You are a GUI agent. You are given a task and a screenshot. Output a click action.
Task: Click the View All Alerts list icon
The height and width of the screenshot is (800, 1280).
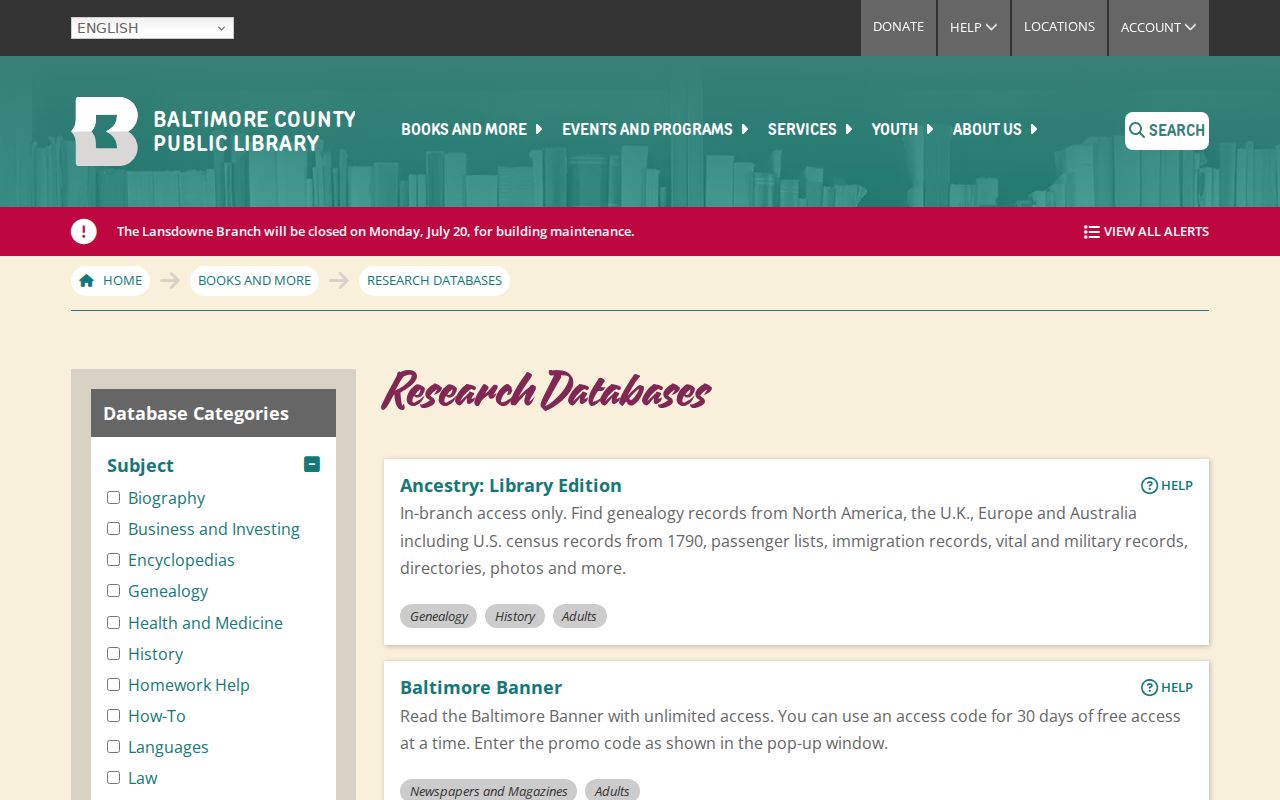(1091, 232)
